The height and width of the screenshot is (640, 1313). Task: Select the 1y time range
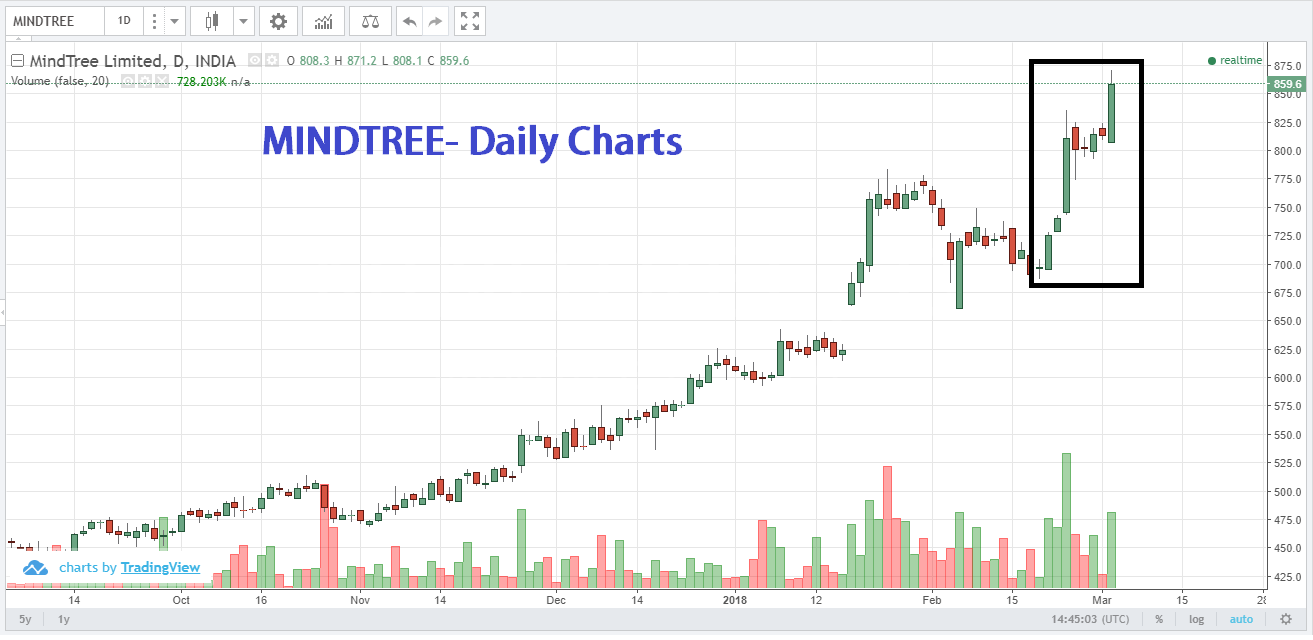(64, 619)
